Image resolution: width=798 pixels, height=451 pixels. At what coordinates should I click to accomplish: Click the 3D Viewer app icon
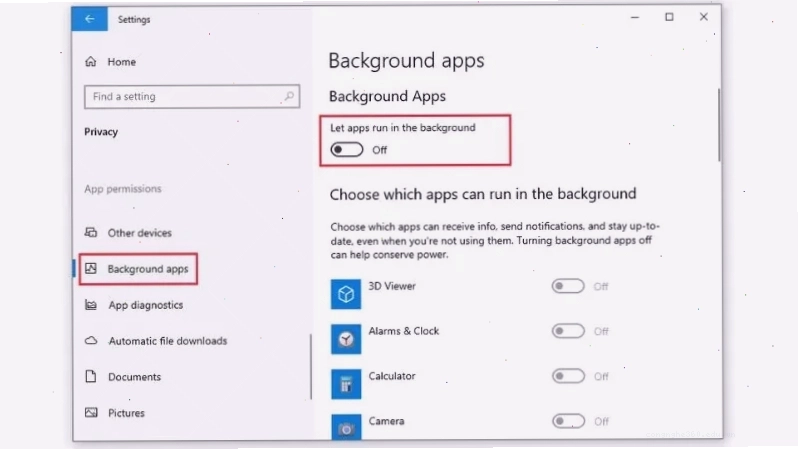click(x=346, y=294)
